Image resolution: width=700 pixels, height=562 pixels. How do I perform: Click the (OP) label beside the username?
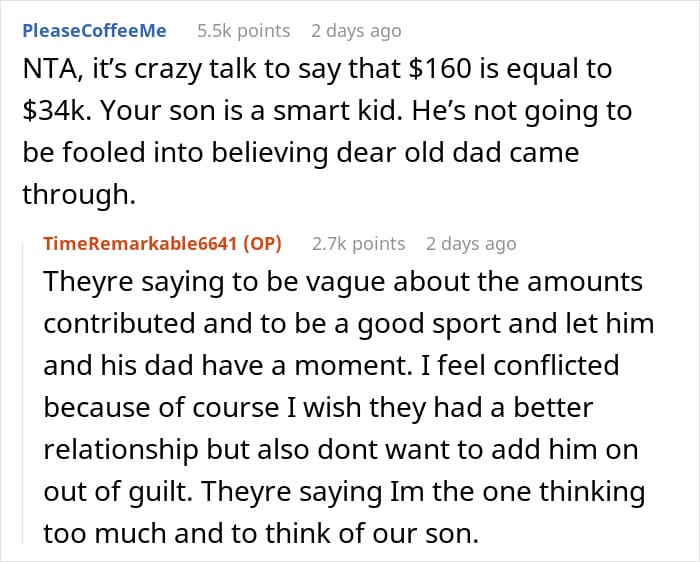click(x=265, y=243)
